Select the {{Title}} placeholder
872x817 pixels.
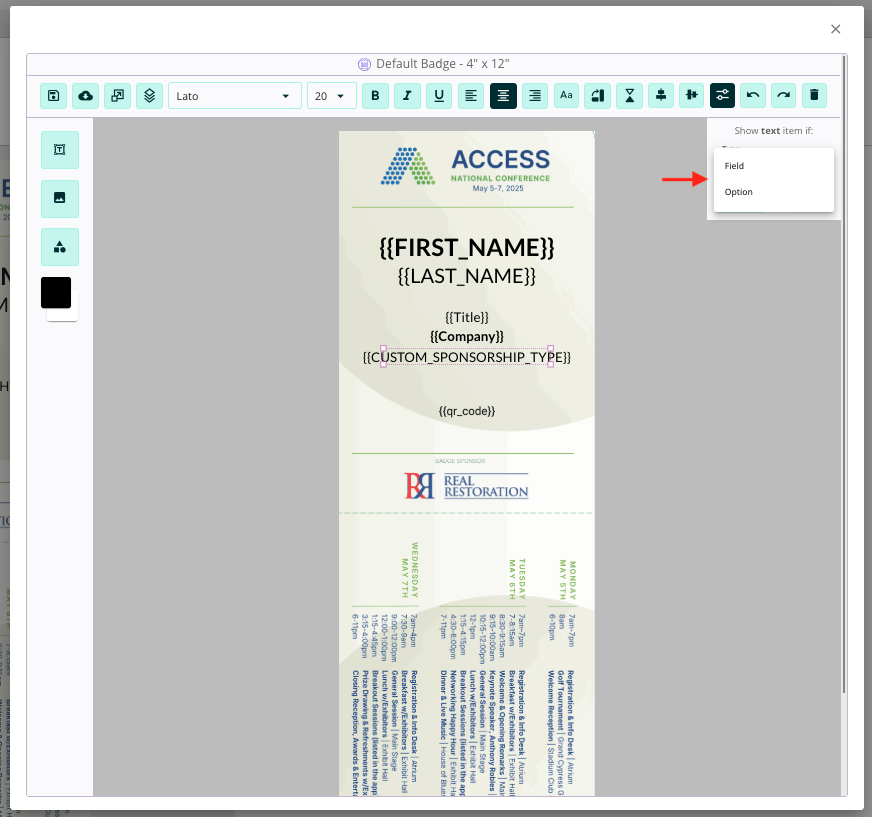(467, 318)
